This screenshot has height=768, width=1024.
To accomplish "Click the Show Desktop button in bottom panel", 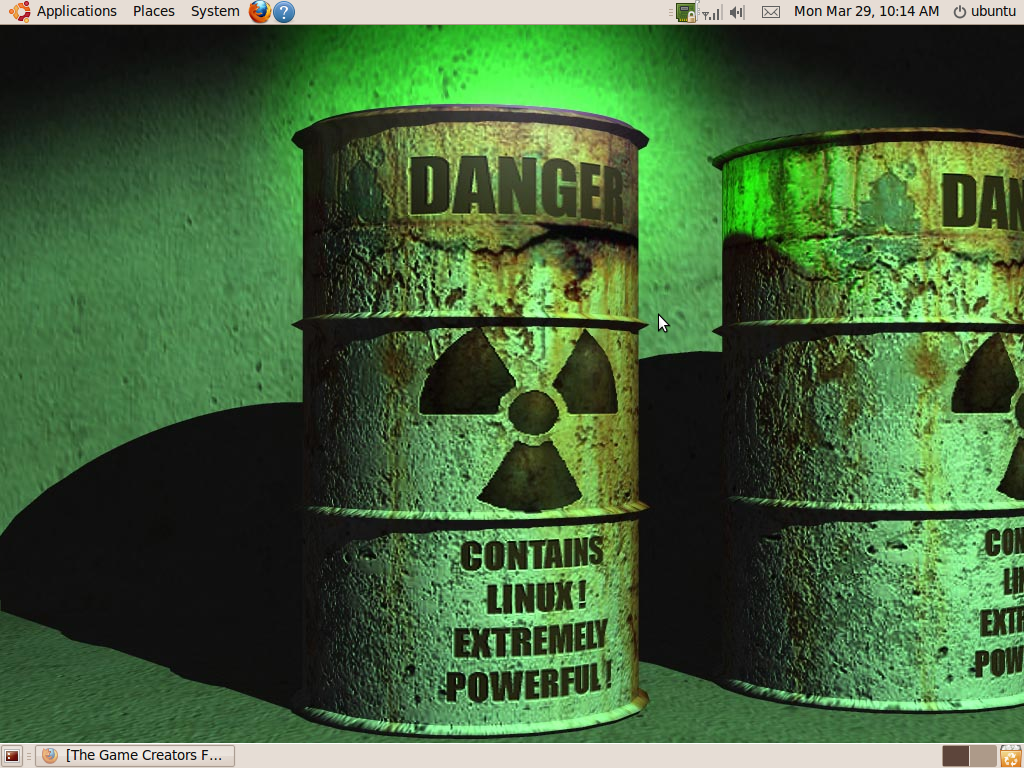I will click(x=12, y=756).
